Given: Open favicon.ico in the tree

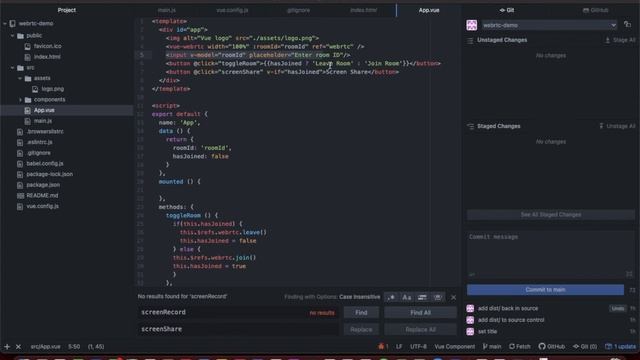Looking at the screenshot, I should (47, 47).
